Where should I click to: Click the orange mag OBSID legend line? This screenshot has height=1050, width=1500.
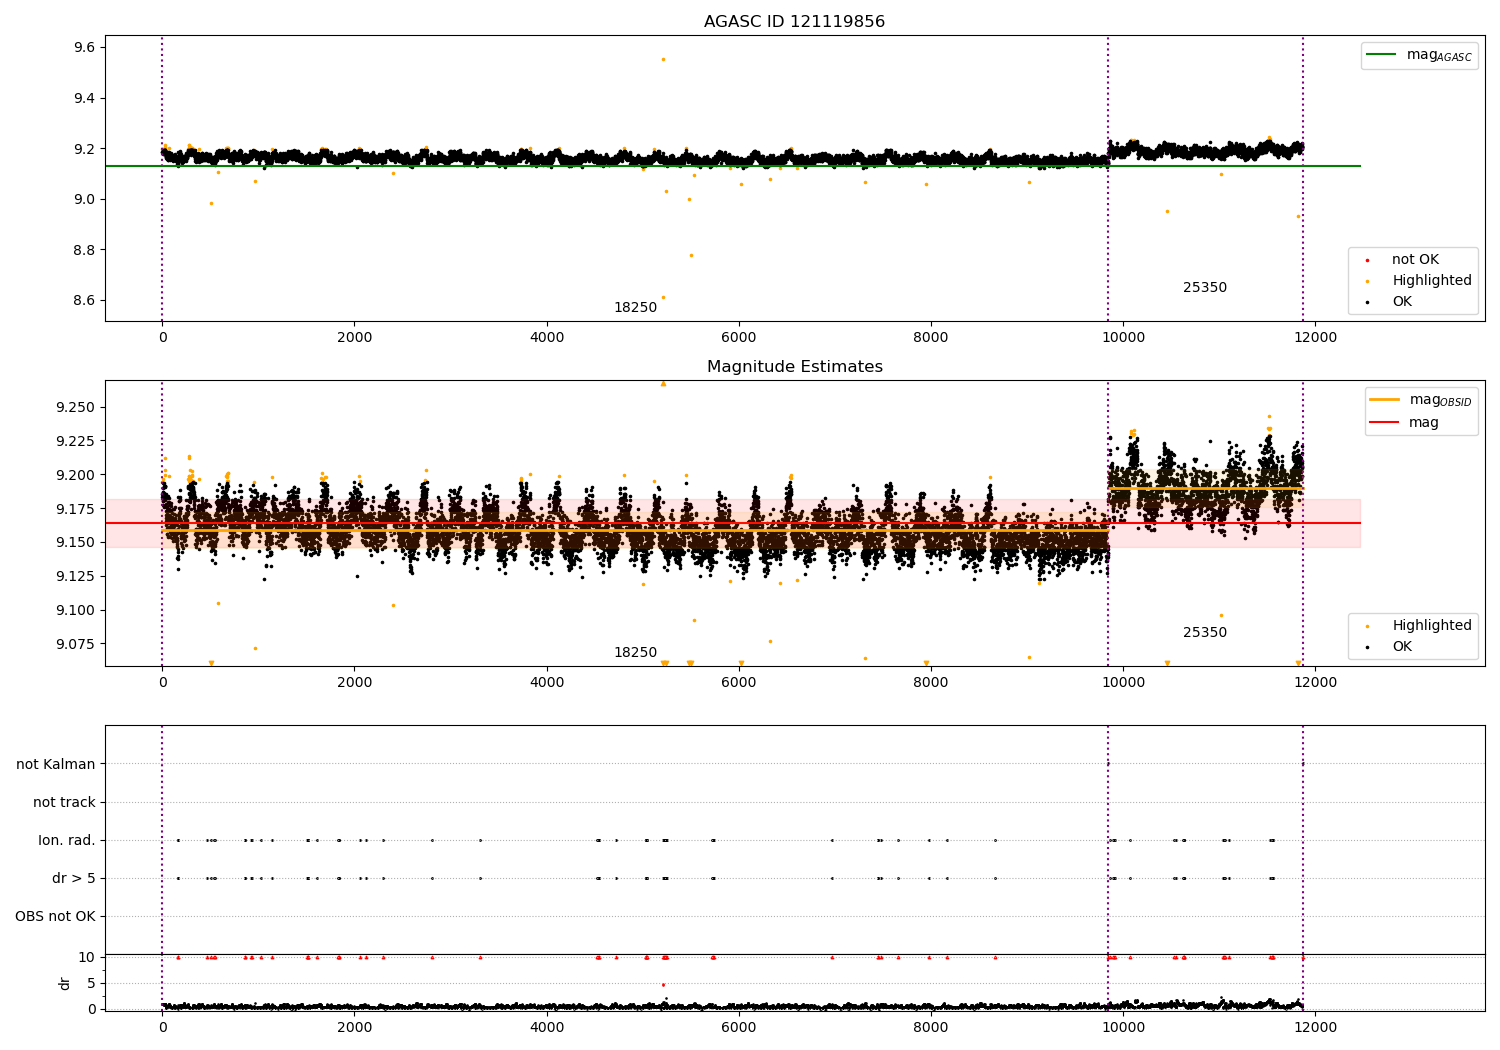pyautogui.click(x=1384, y=400)
